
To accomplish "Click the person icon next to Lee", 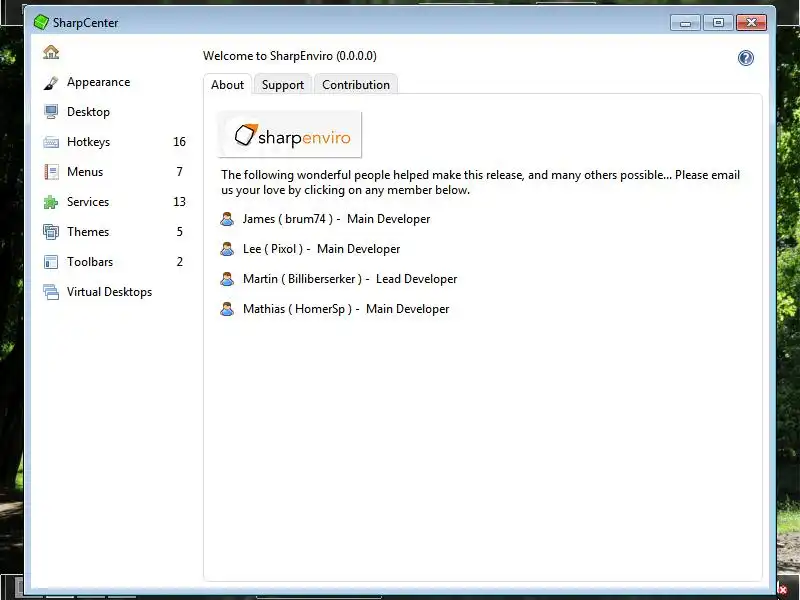I will click(227, 249).
